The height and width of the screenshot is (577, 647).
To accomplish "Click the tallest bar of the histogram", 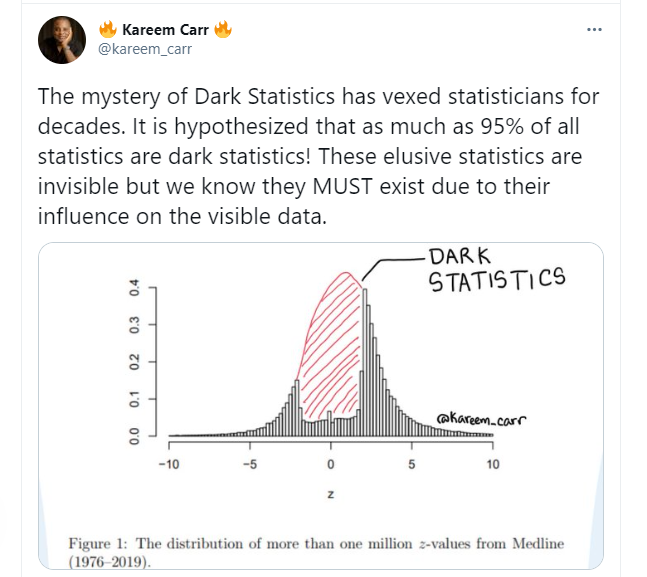I will [366, 360].
